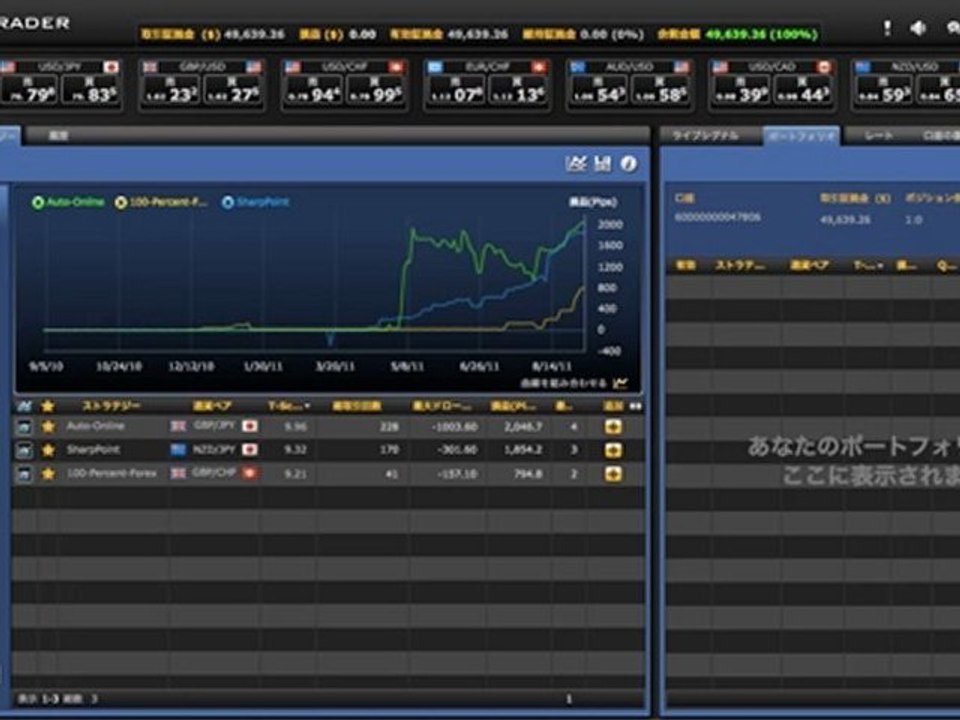Sort portfolio table by T-... column arrow
Viewport: 960px width, 720px height.
click(x=880, y=266)
